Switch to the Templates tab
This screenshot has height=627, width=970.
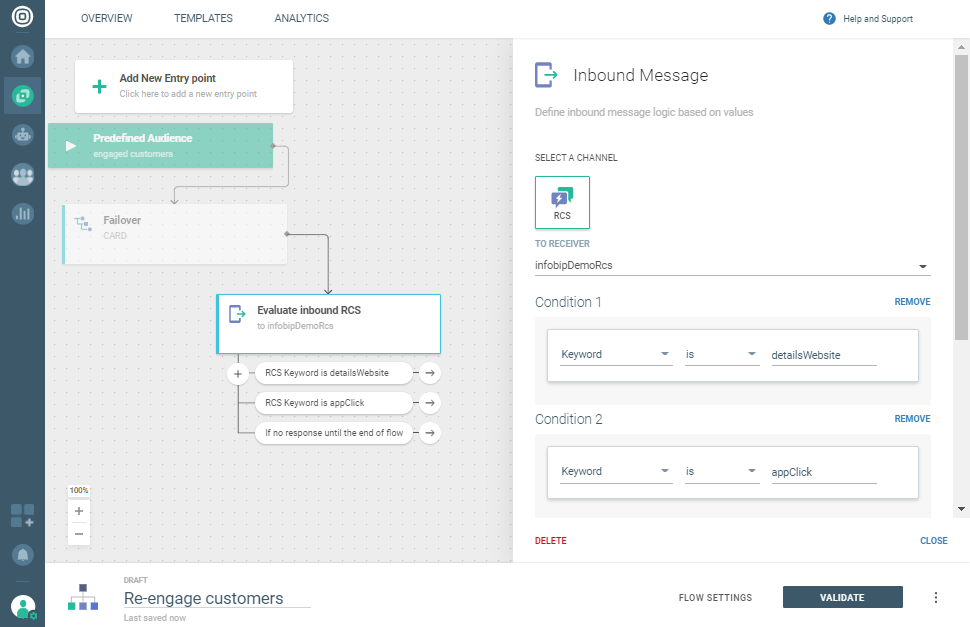click(203, 19)
